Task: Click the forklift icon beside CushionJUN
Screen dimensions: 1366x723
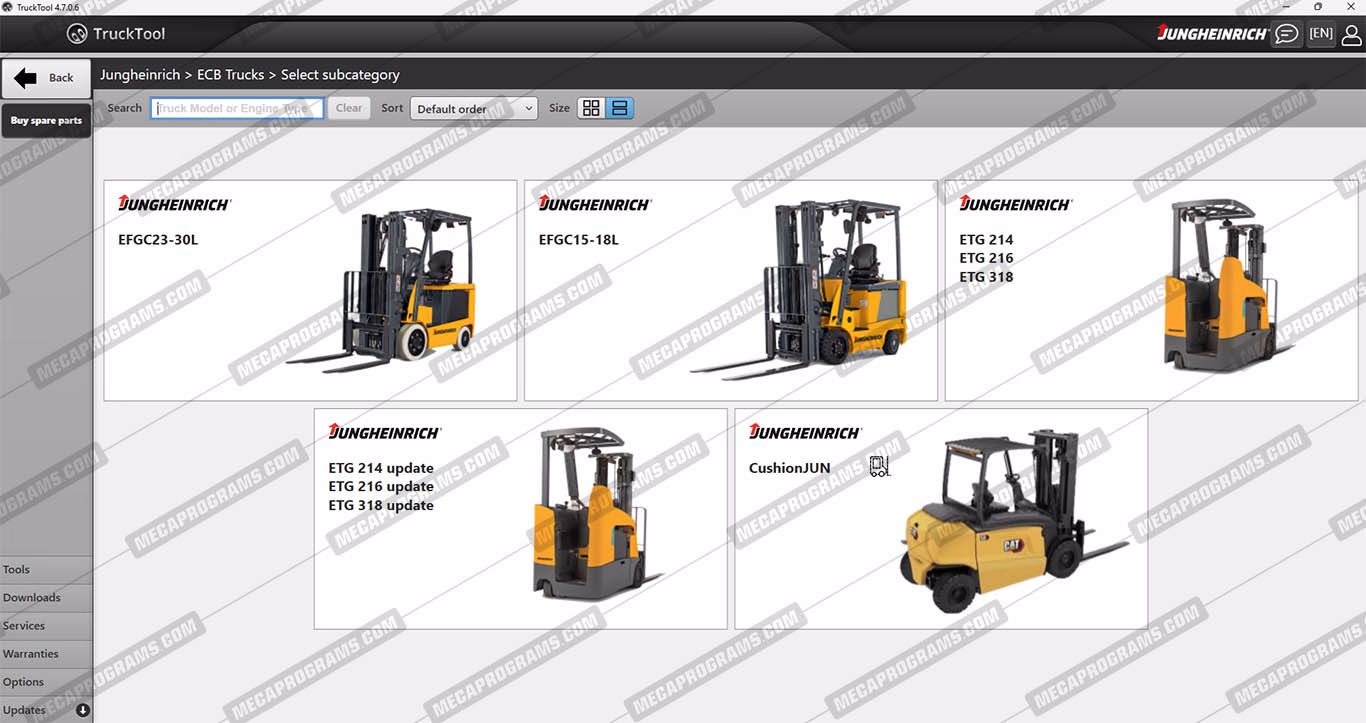Action: click(879, 467)
